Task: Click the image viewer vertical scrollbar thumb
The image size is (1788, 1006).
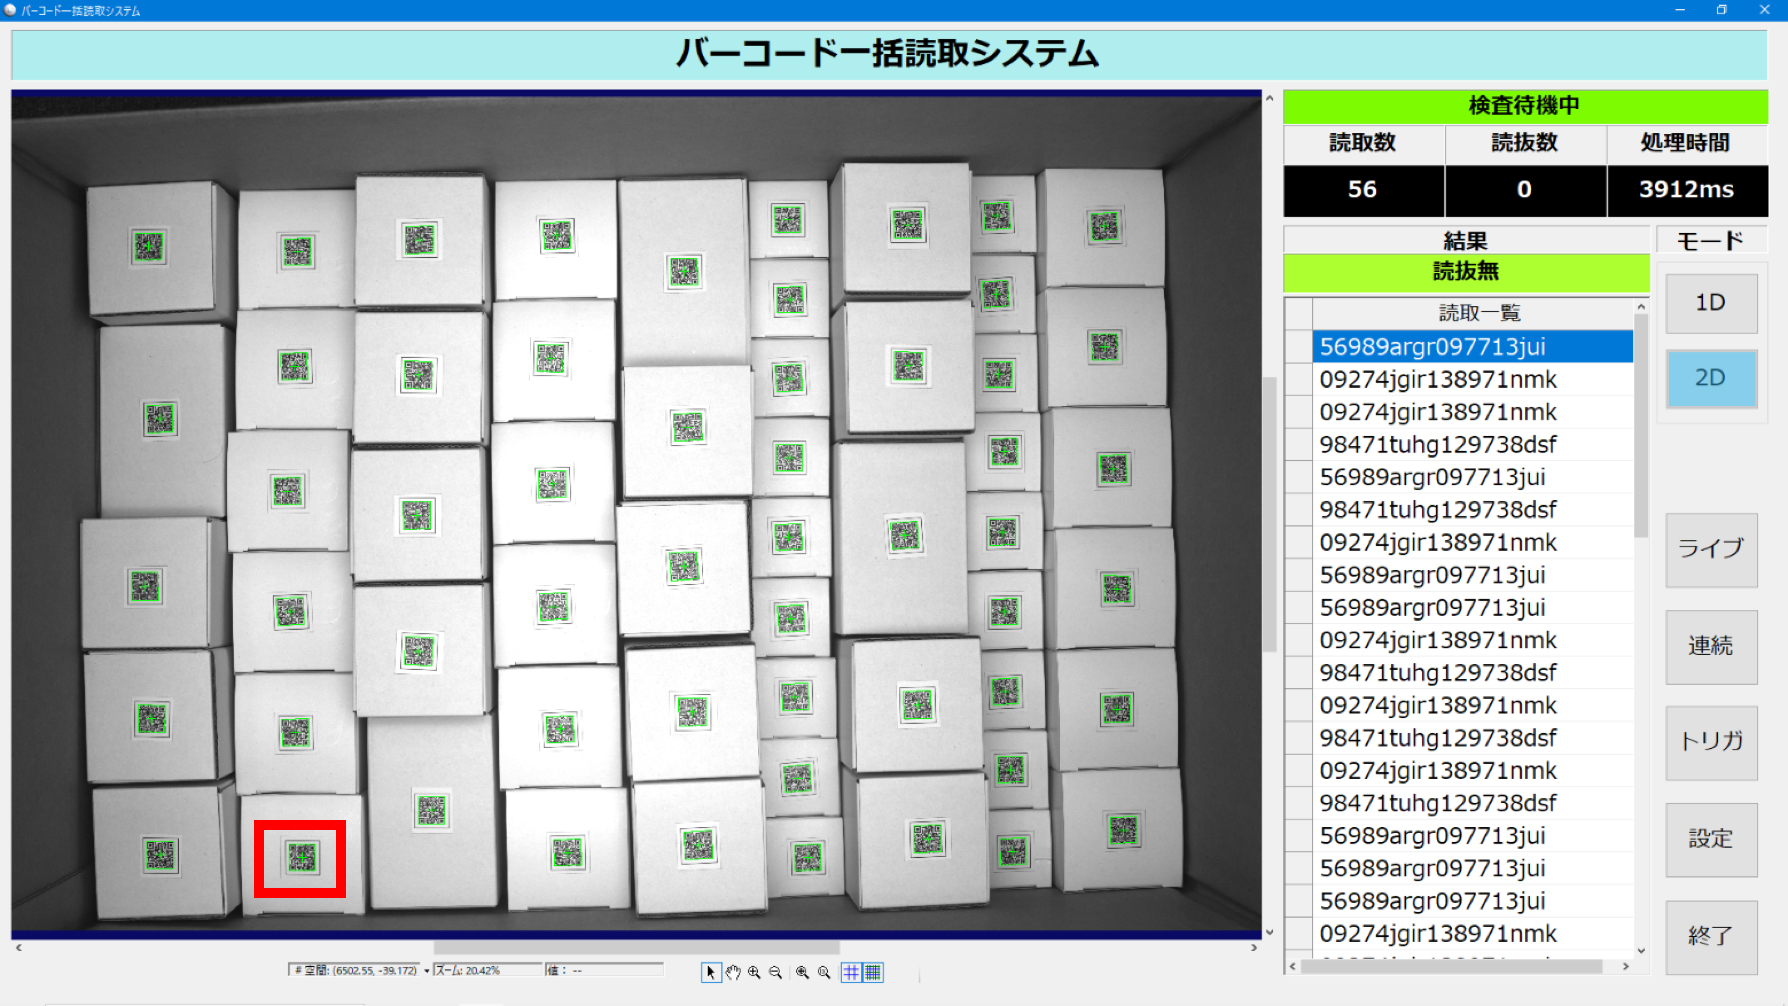Action: click(x=1270, y=514)
